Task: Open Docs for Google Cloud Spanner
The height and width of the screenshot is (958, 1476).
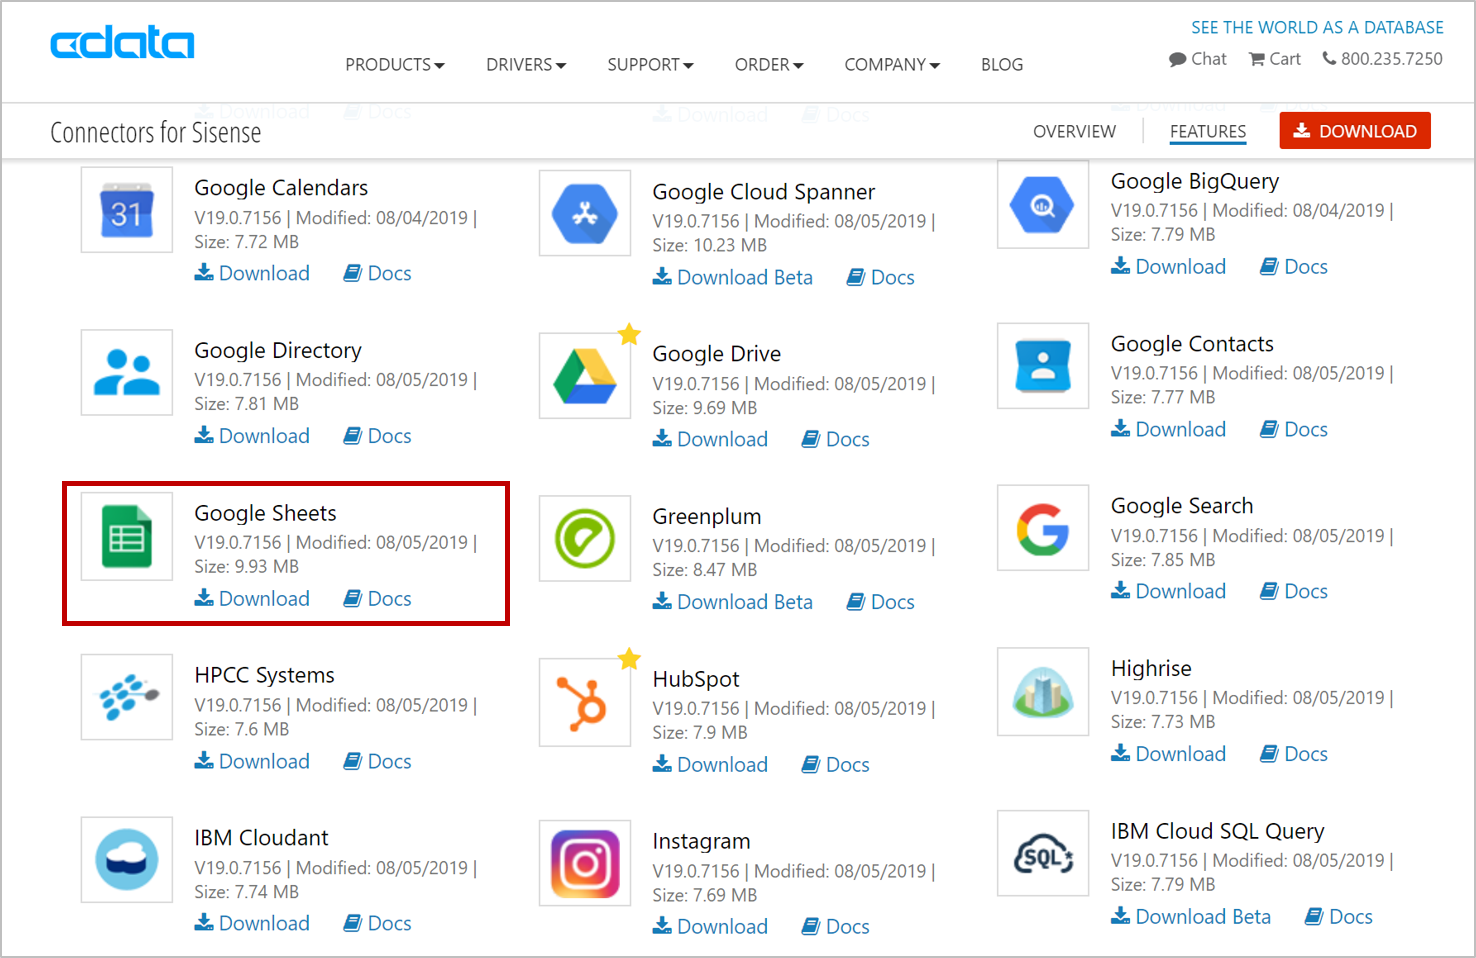Action: 880,277
